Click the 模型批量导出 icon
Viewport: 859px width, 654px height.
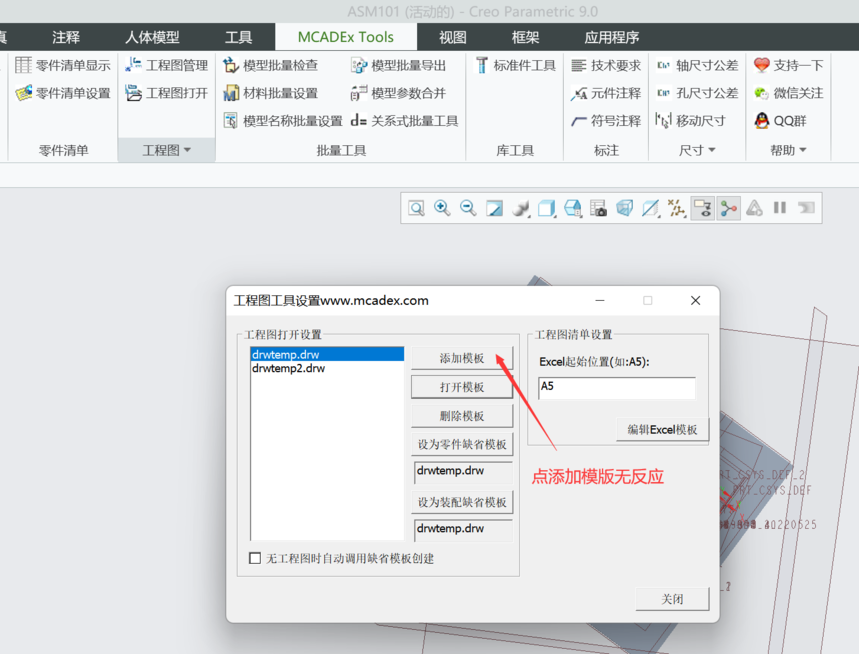tap(359, 65)
